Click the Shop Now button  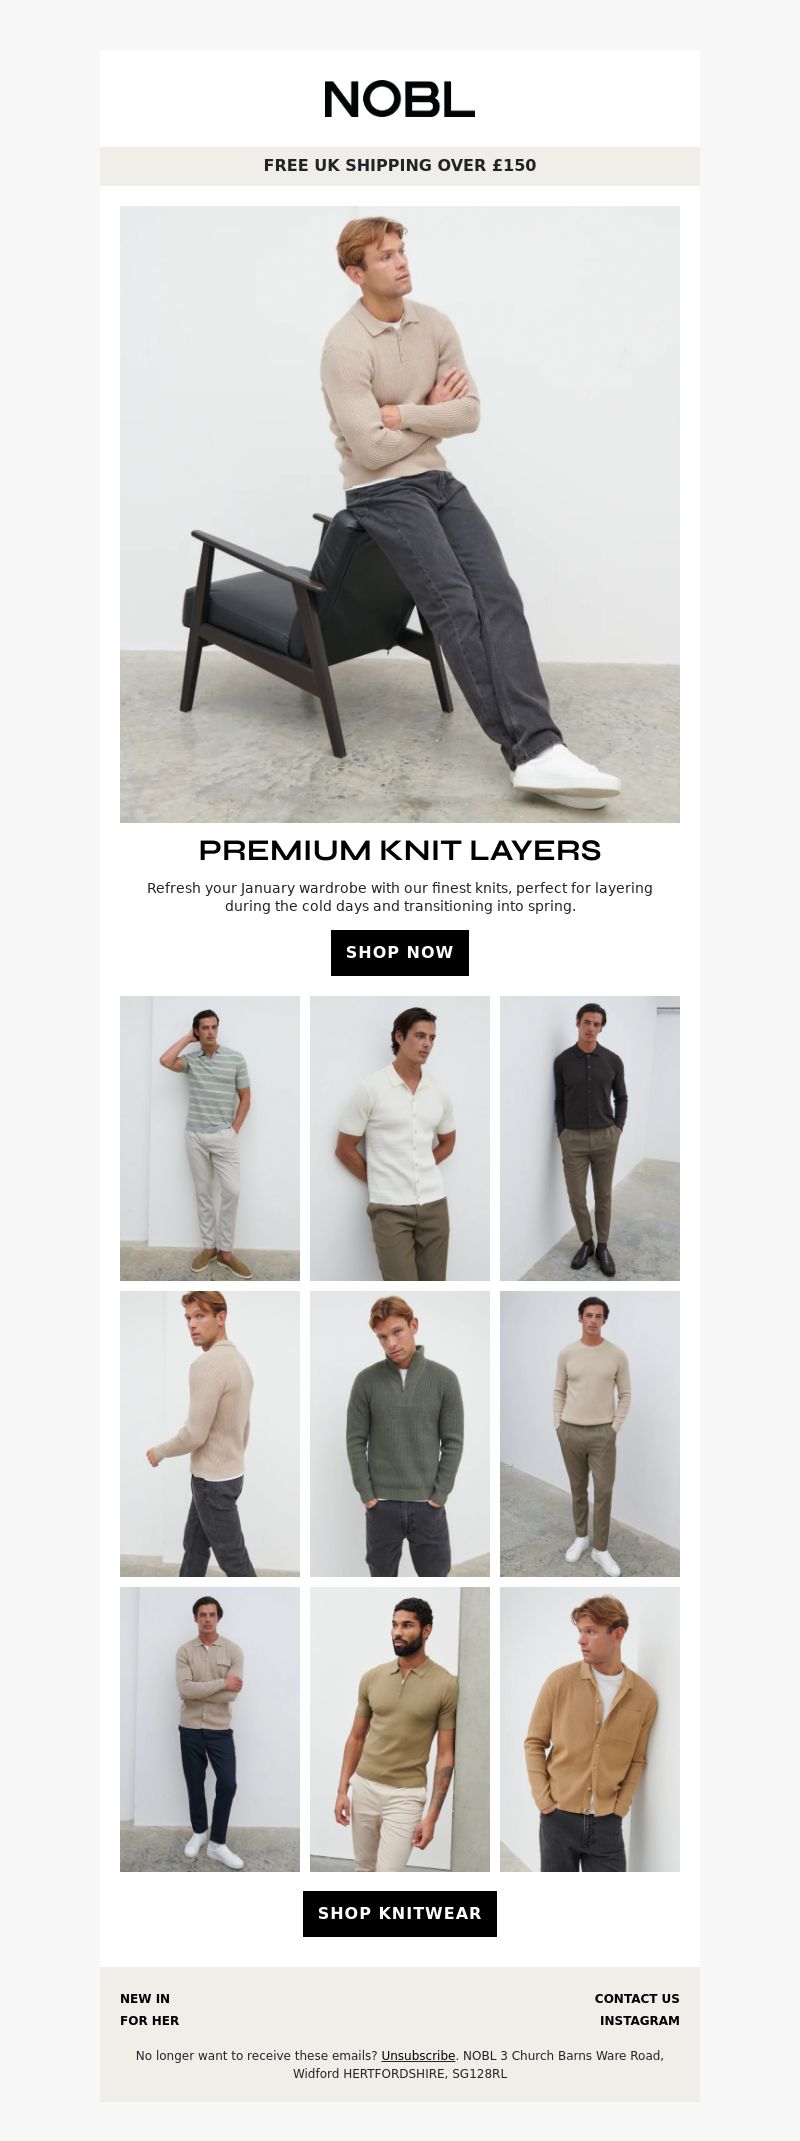400,952
